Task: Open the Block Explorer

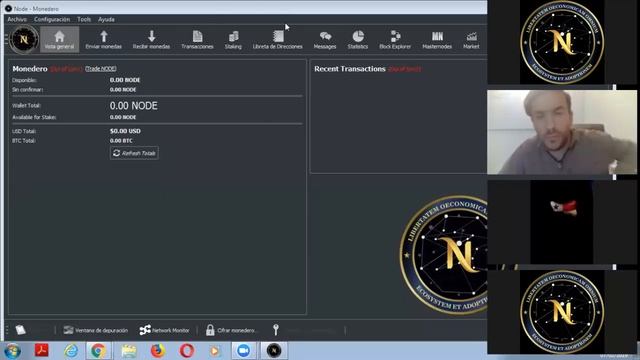Action: [x=395, y=40]
